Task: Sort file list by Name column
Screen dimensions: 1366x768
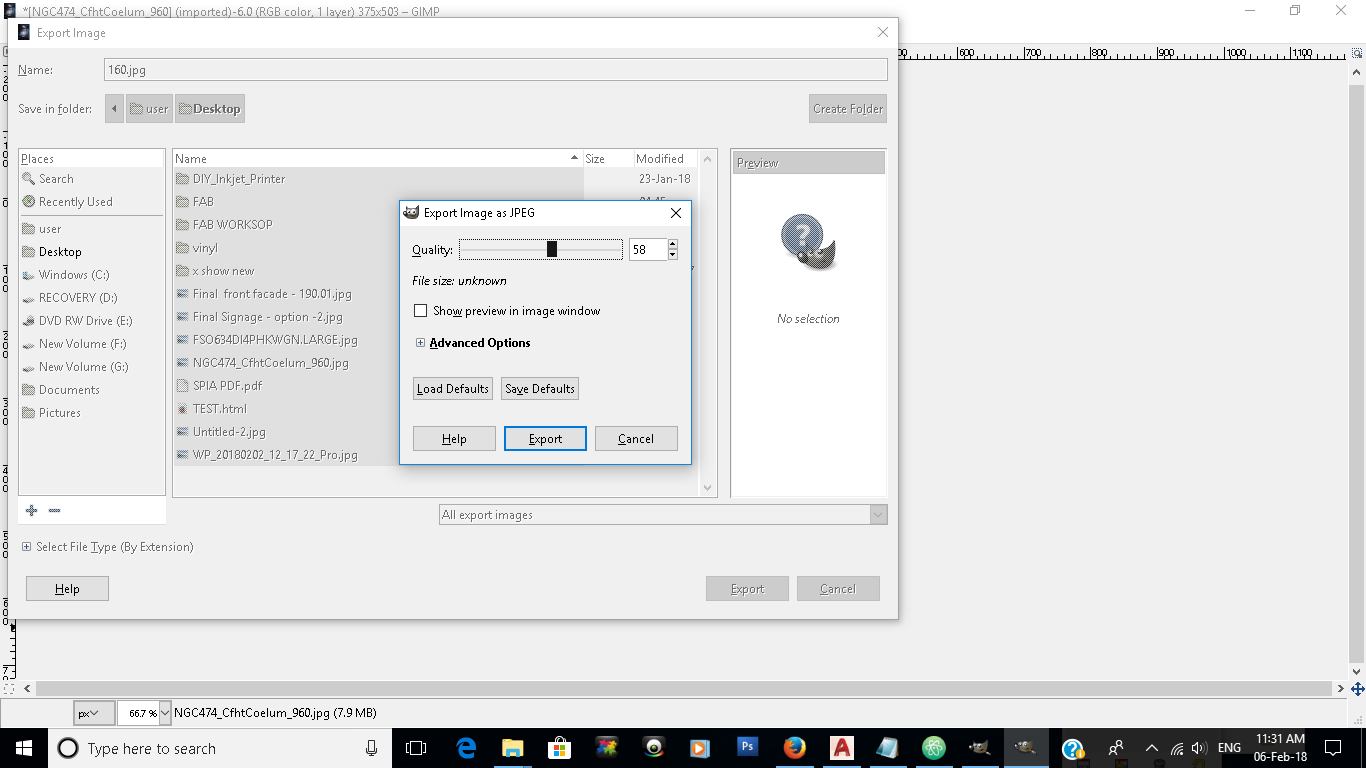Action: click(377, 158)
